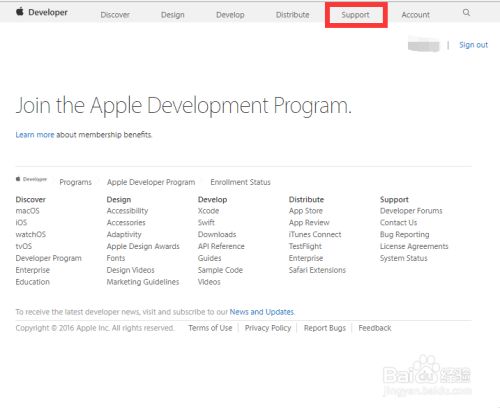Image resolution: width=500 pixels, height=408 pixels.
Task: Click the Join the Apple Development Program heading
Action: click(184, 106)
